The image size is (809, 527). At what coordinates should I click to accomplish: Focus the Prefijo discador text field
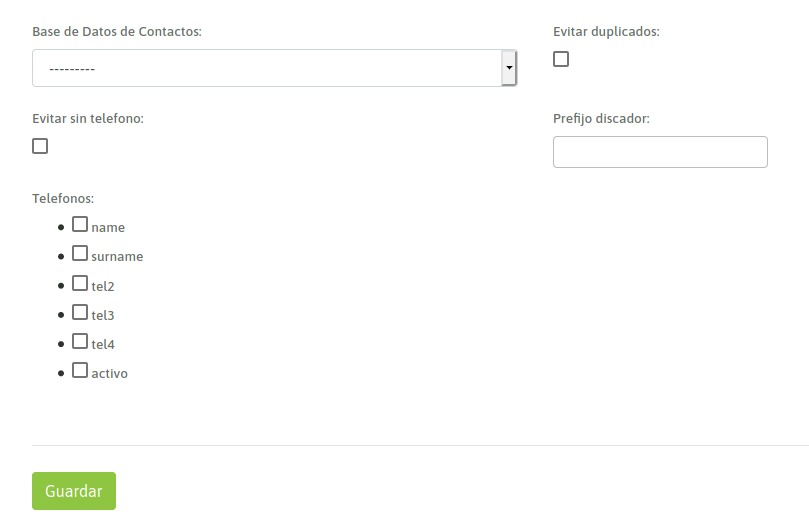660,152
